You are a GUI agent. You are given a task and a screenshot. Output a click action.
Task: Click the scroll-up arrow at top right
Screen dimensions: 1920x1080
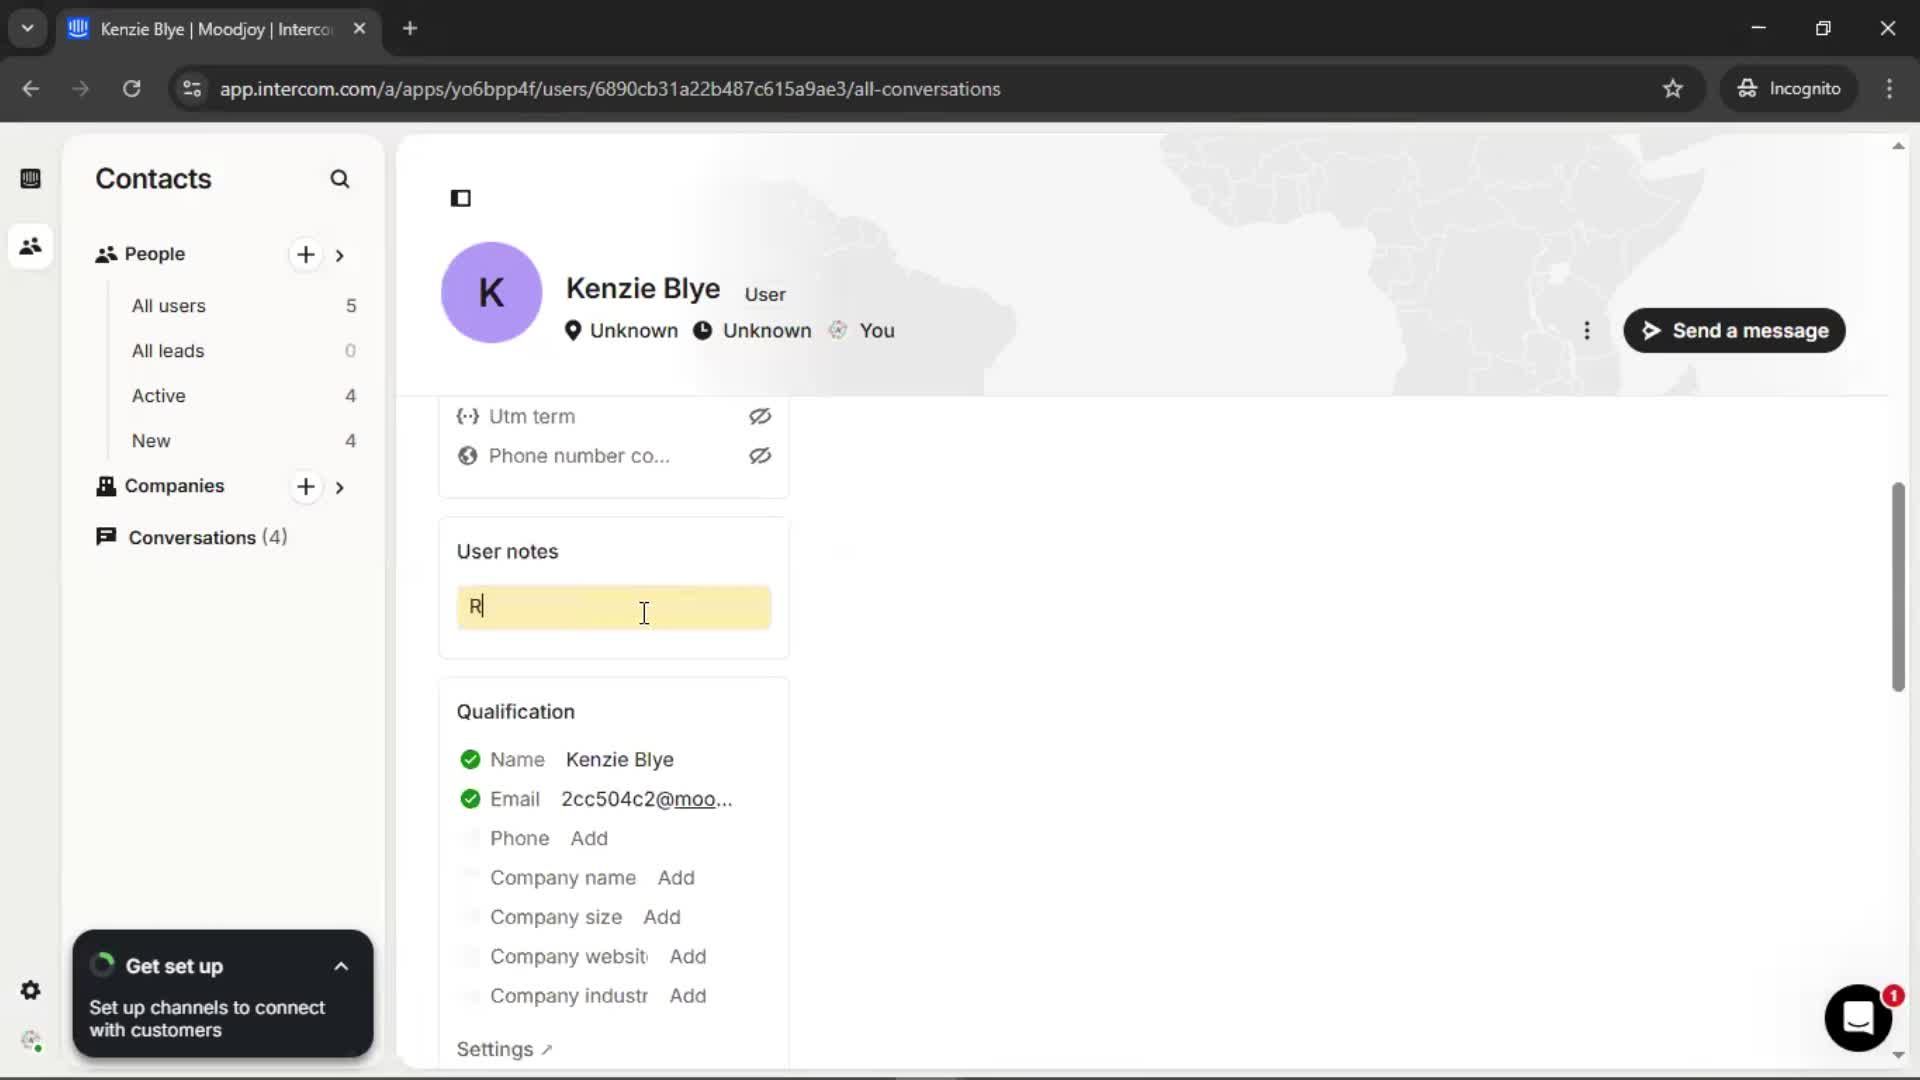[1898, 146]
